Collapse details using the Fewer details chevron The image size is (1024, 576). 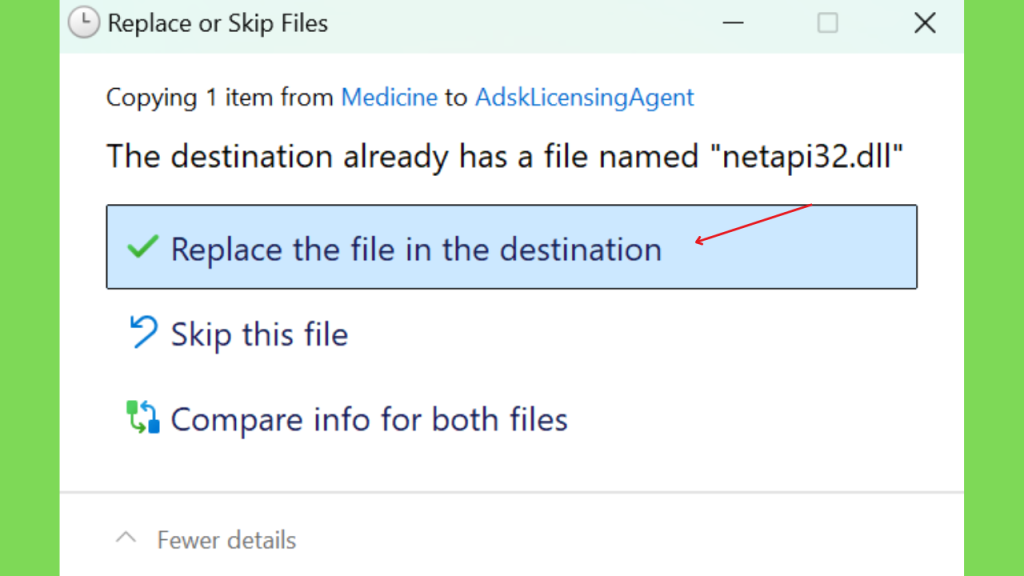tap(125, 539)
